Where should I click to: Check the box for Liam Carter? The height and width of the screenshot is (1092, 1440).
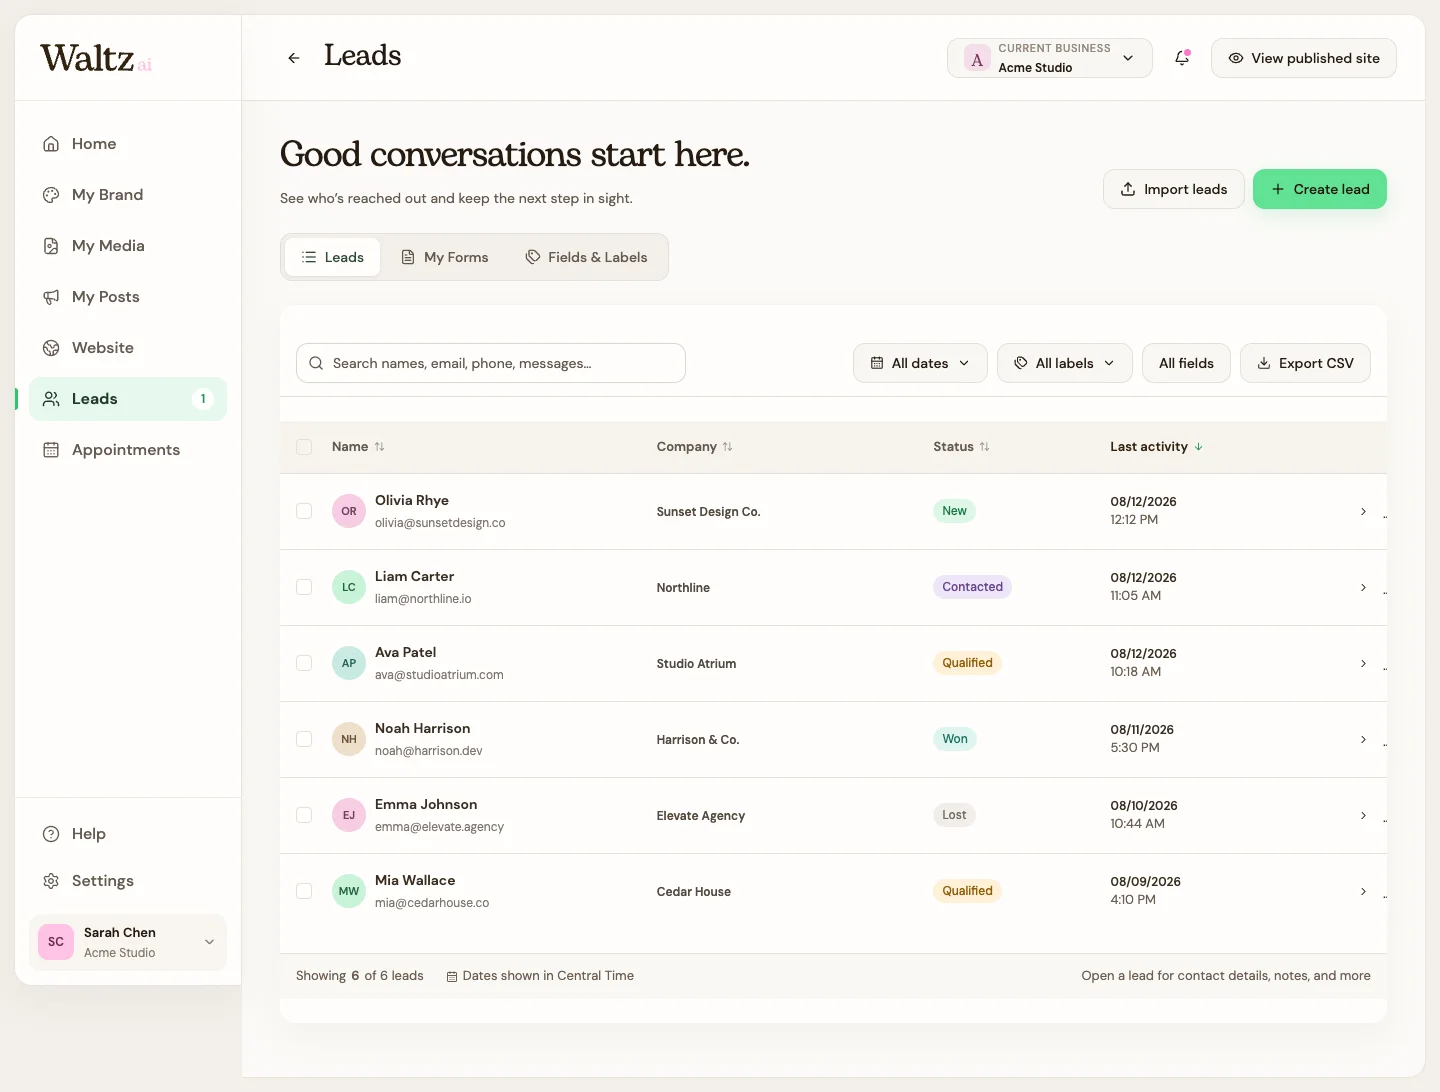[304, 587]
